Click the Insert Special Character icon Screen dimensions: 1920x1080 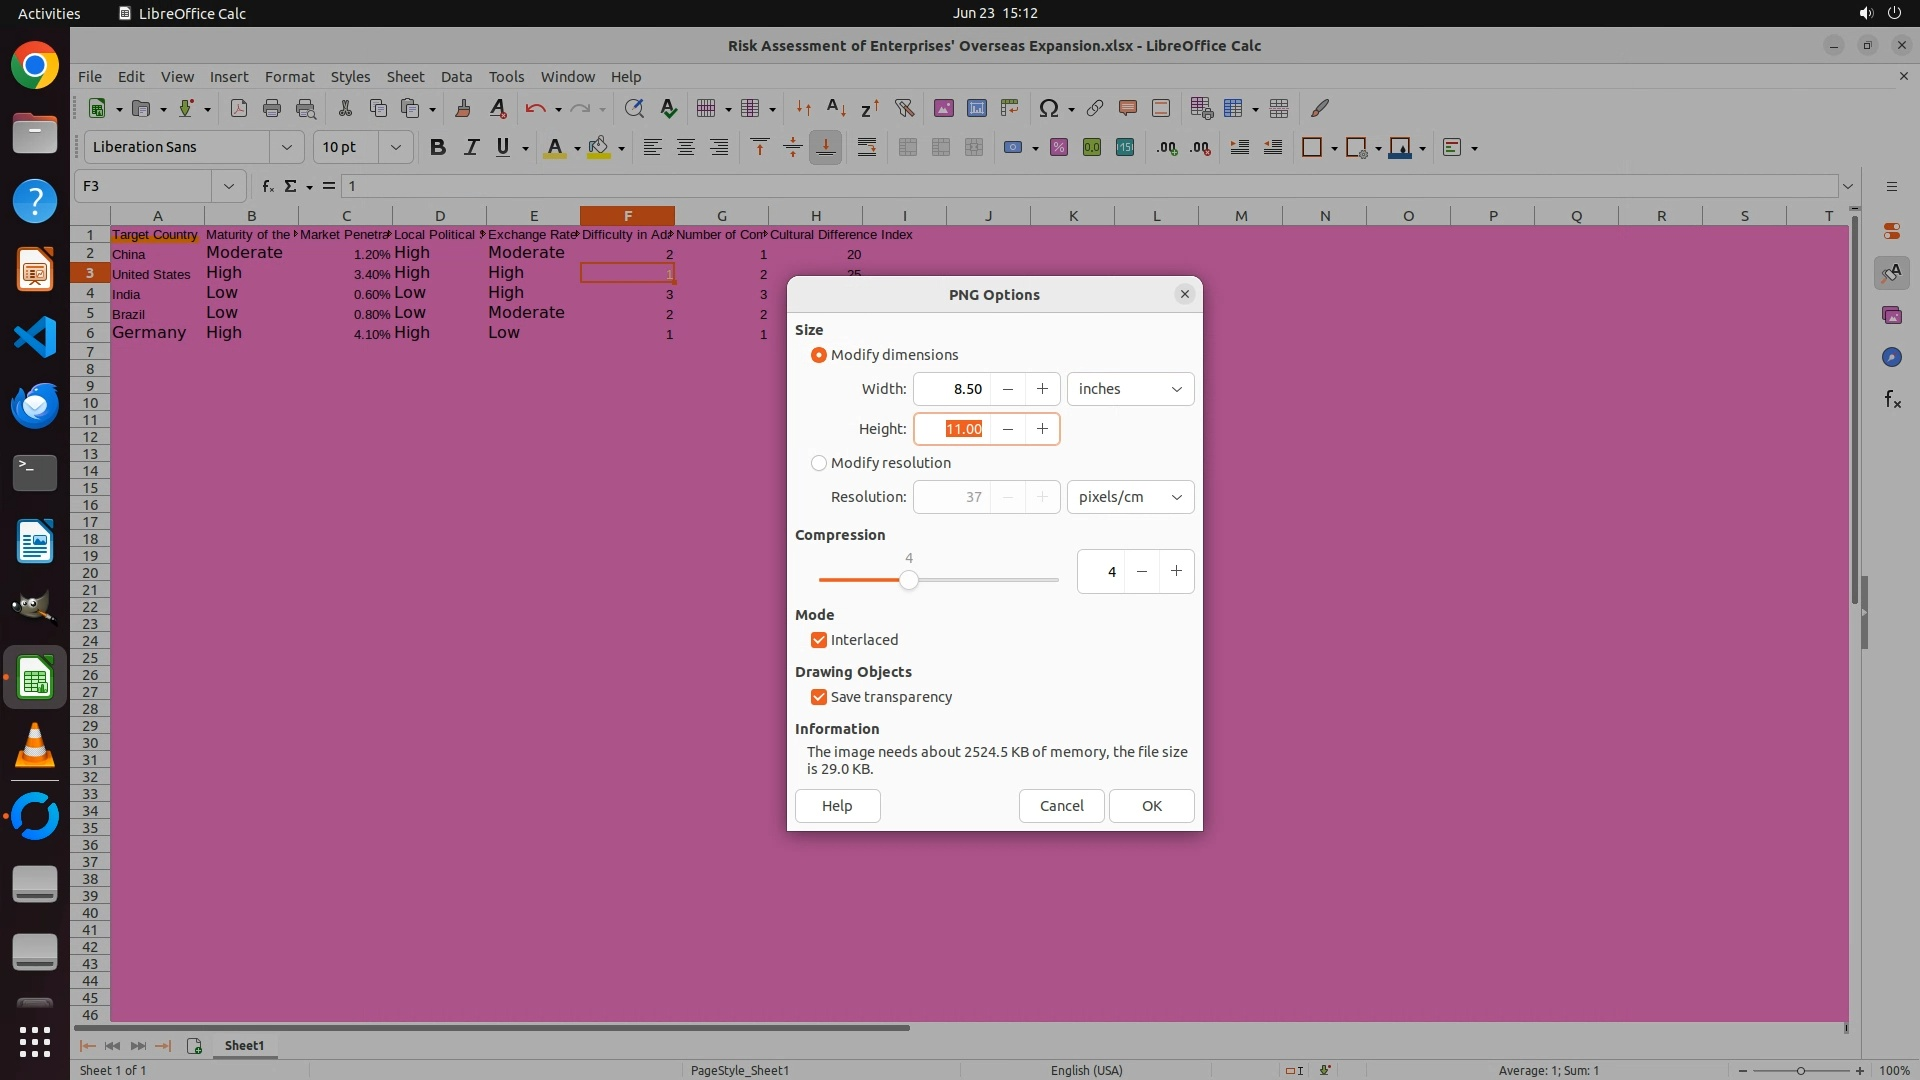pos(1048,108)
